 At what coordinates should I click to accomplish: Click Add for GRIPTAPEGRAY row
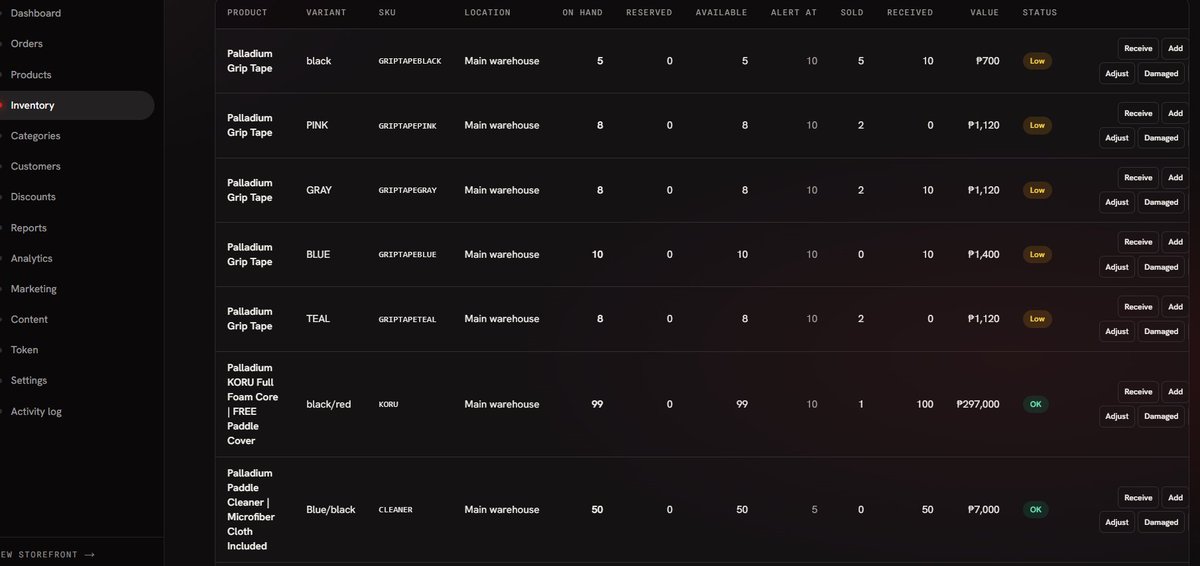[1175, 177]
